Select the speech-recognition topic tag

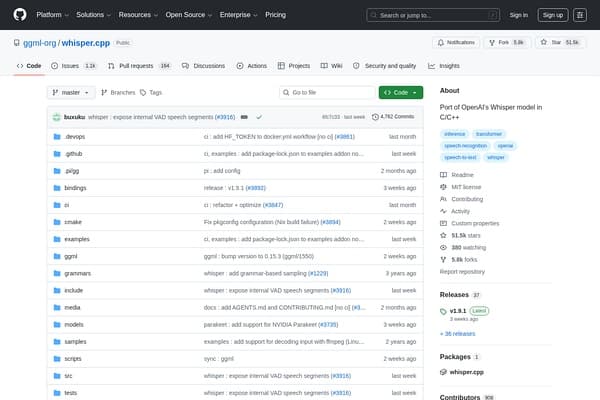click(465, 146)
